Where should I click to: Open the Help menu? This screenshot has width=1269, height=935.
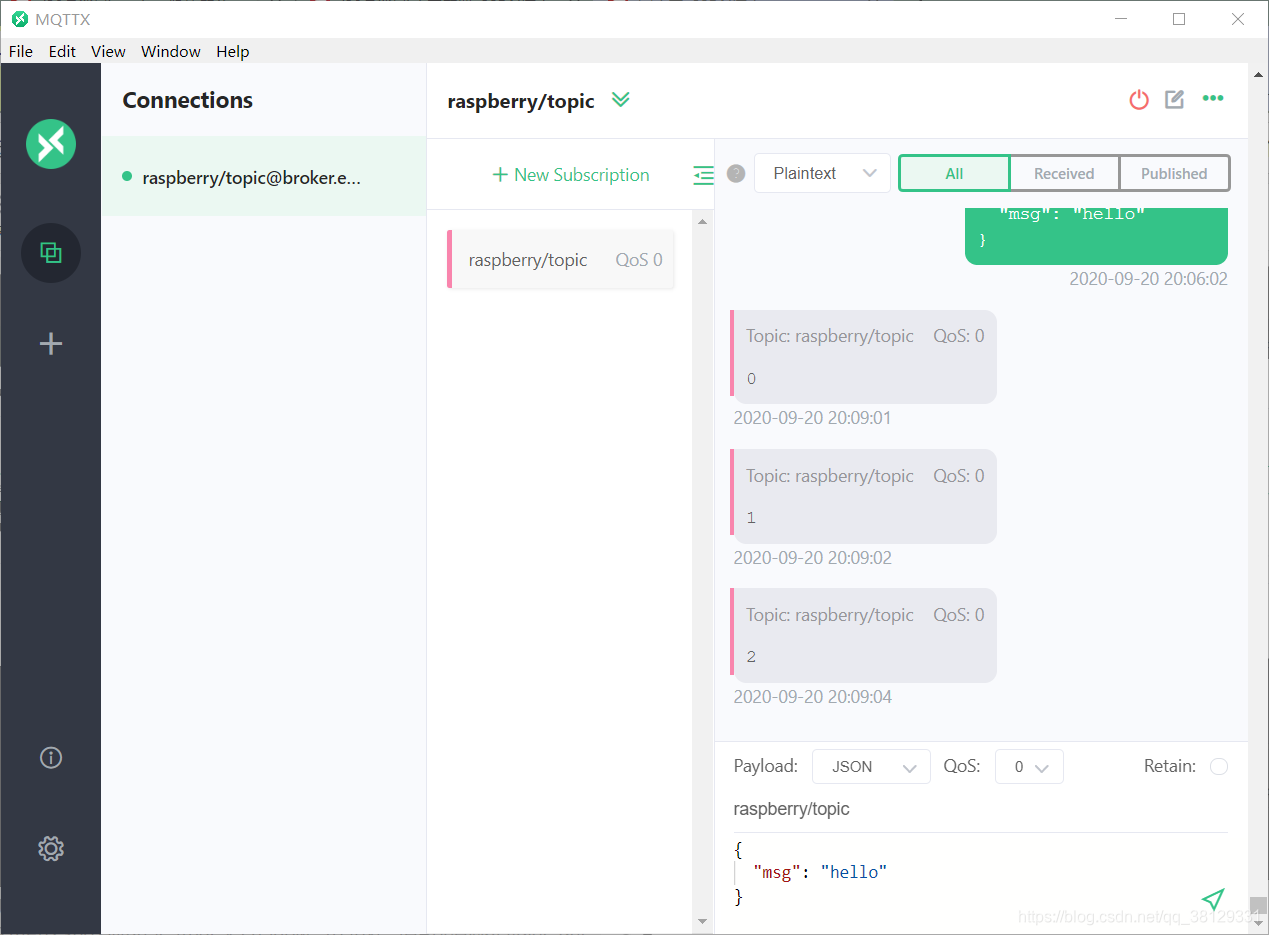[233, 51]
